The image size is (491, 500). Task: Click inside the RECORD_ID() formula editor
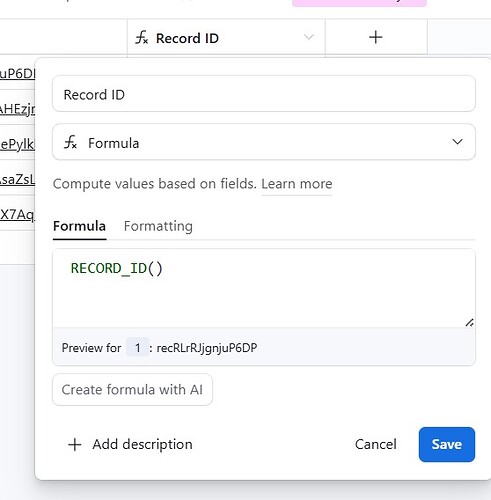pos(264,288)
